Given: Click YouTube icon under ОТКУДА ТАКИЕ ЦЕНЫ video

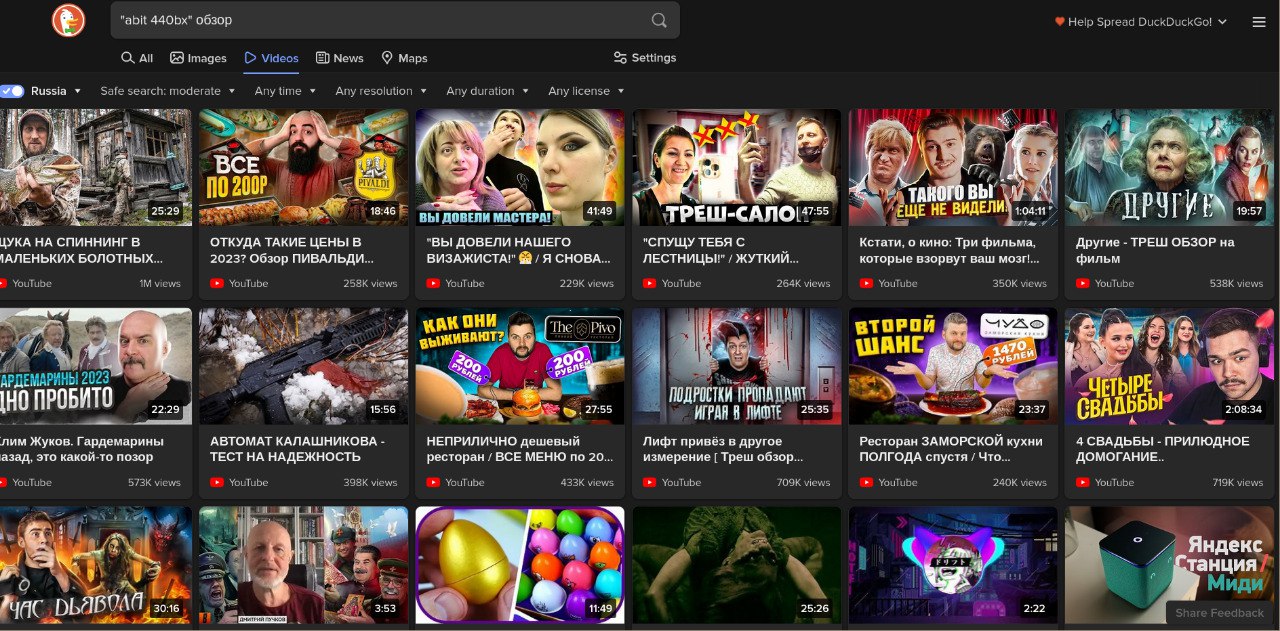Looking at the screenshot, I should [217, 283].
